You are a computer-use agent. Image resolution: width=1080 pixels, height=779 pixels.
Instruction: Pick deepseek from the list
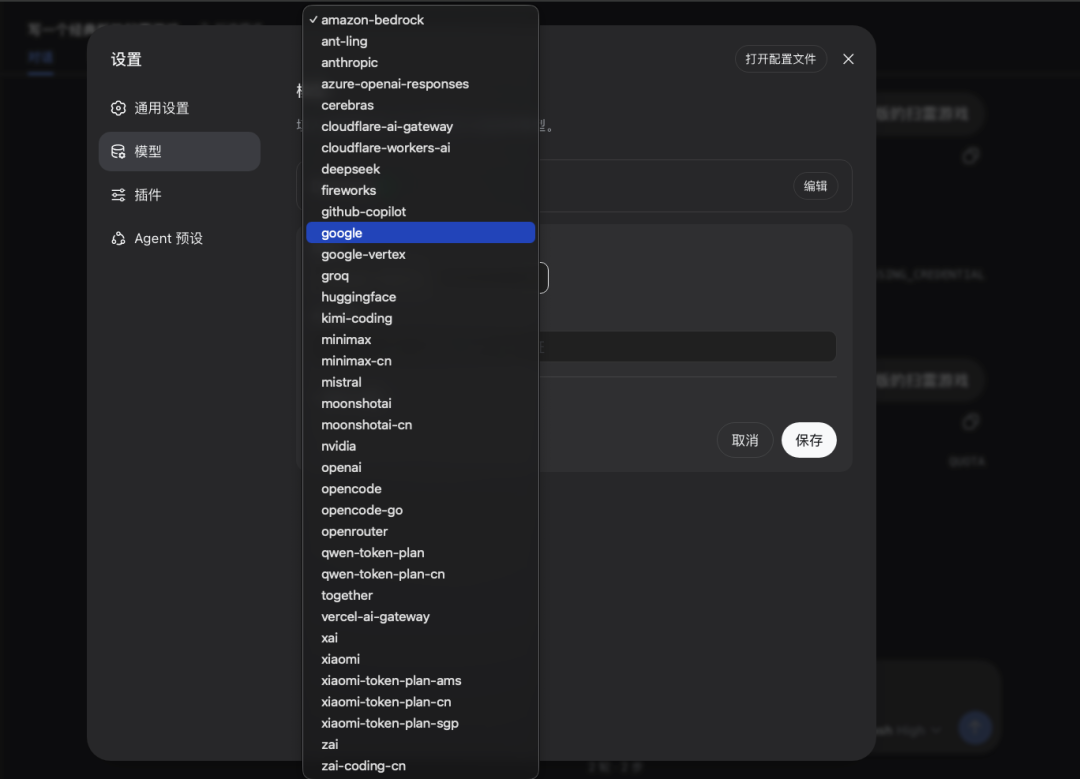[x=420, y=169]
